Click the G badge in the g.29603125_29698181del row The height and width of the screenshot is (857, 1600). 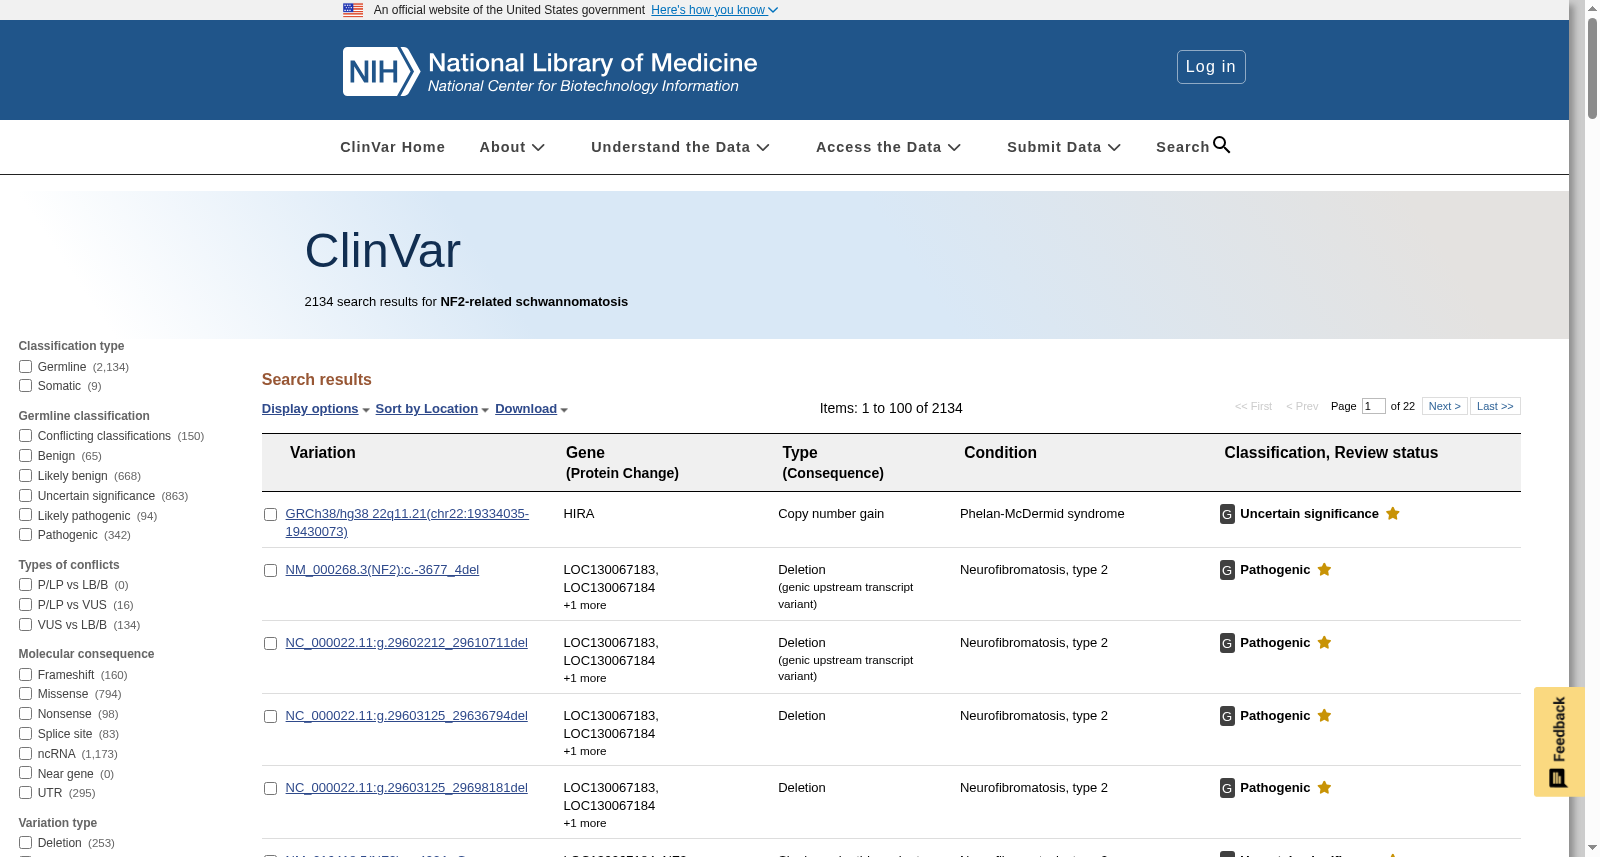[1227, 788]
